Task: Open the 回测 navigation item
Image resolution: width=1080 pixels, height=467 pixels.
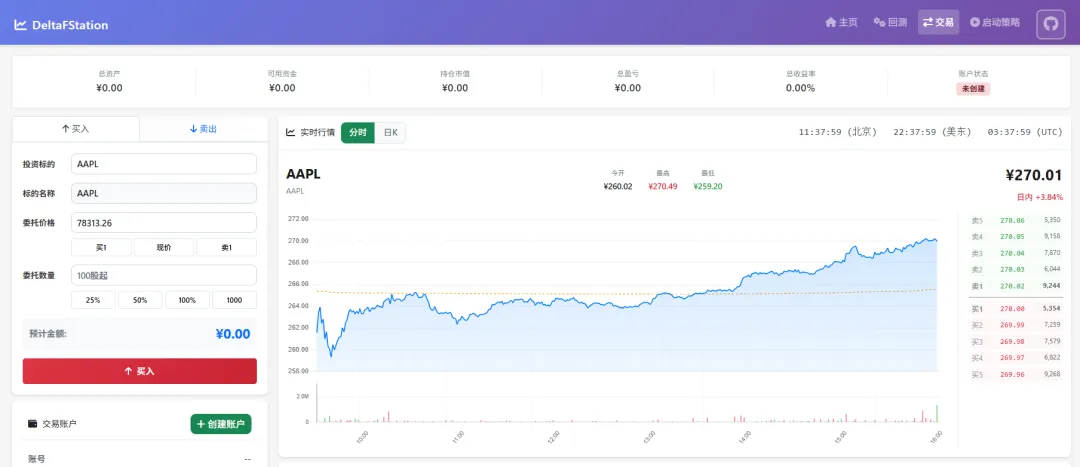Action: [890, 22]
